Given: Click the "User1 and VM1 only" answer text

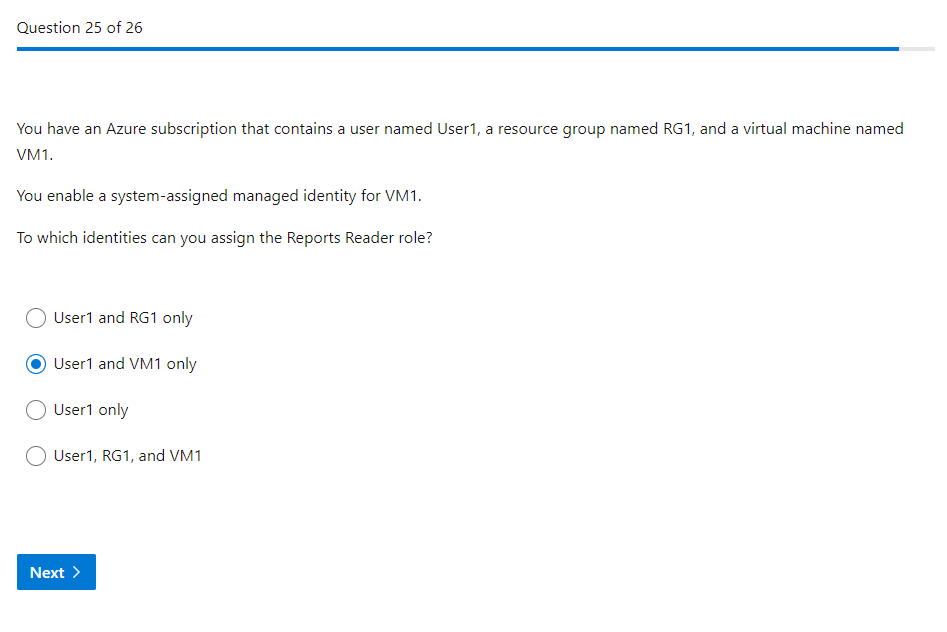Looking at the screenshot, I should pos(125,364).
